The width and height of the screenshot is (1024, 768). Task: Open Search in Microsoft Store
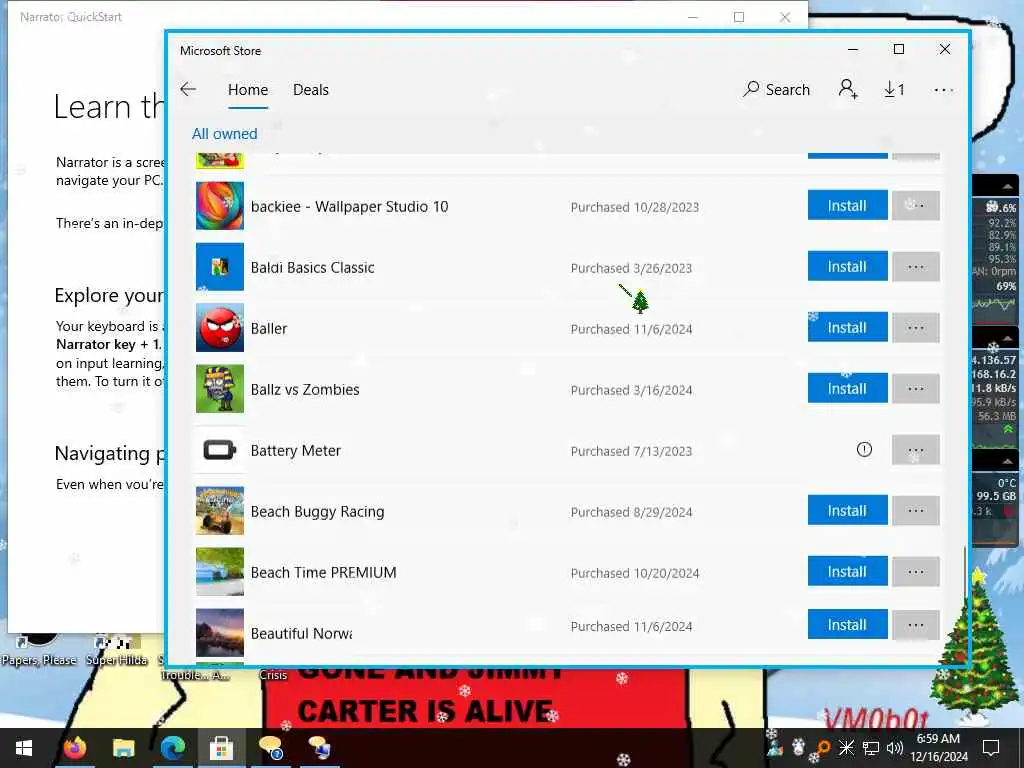pos(776,89)
